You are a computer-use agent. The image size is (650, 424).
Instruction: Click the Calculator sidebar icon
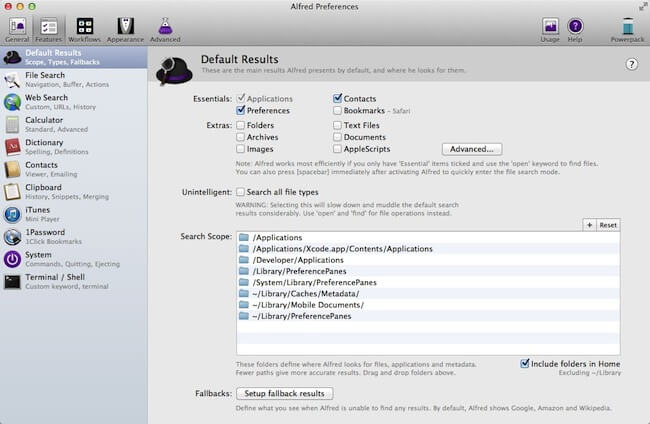pyautogui.click(x=12, y=124)
